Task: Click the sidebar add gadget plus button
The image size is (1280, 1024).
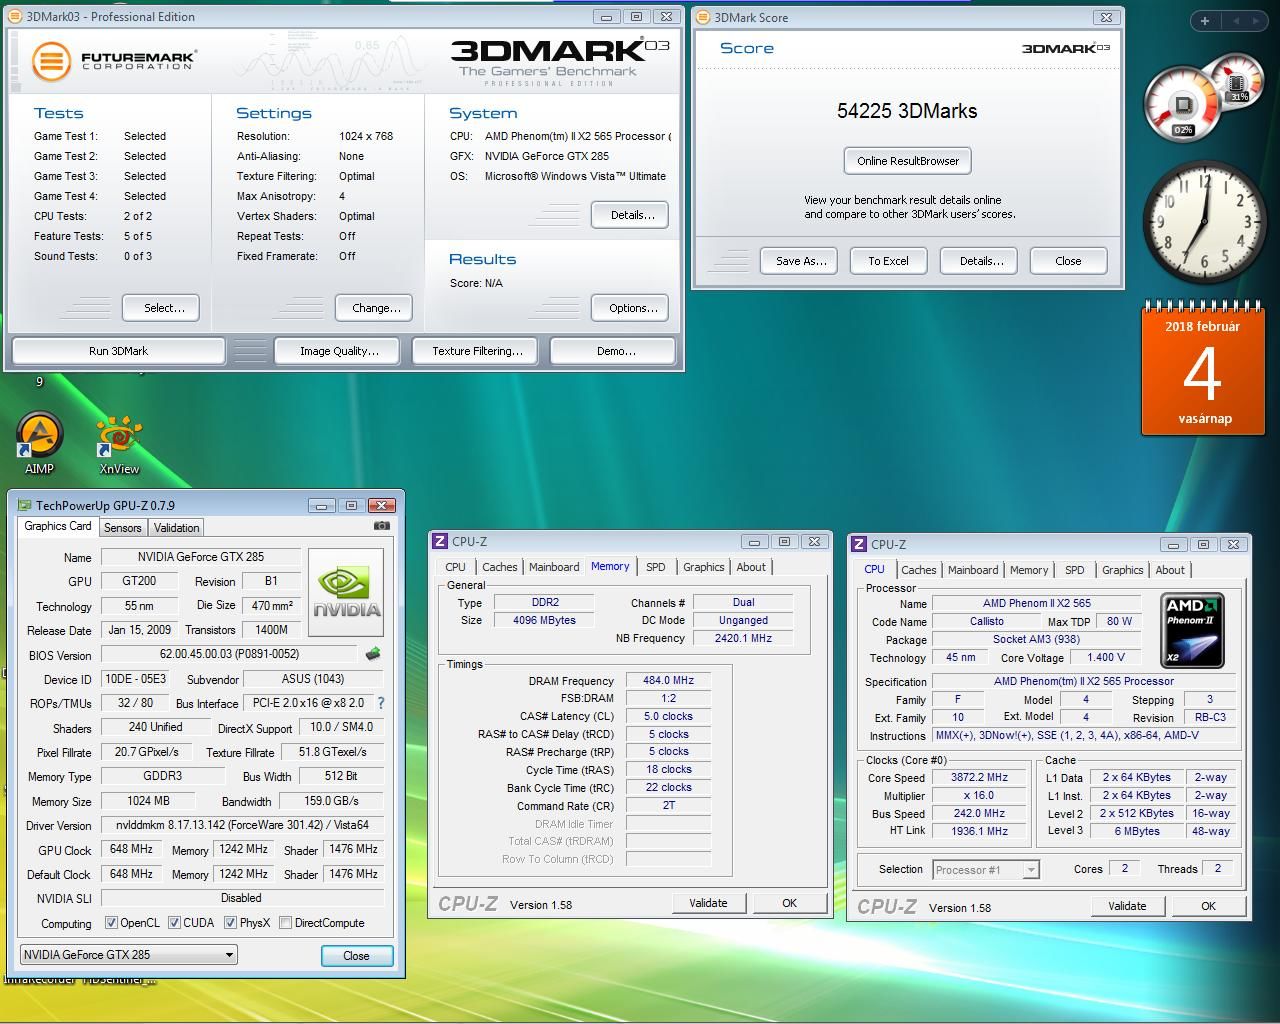Action: pyautogui.click(x=1204, y=20)
